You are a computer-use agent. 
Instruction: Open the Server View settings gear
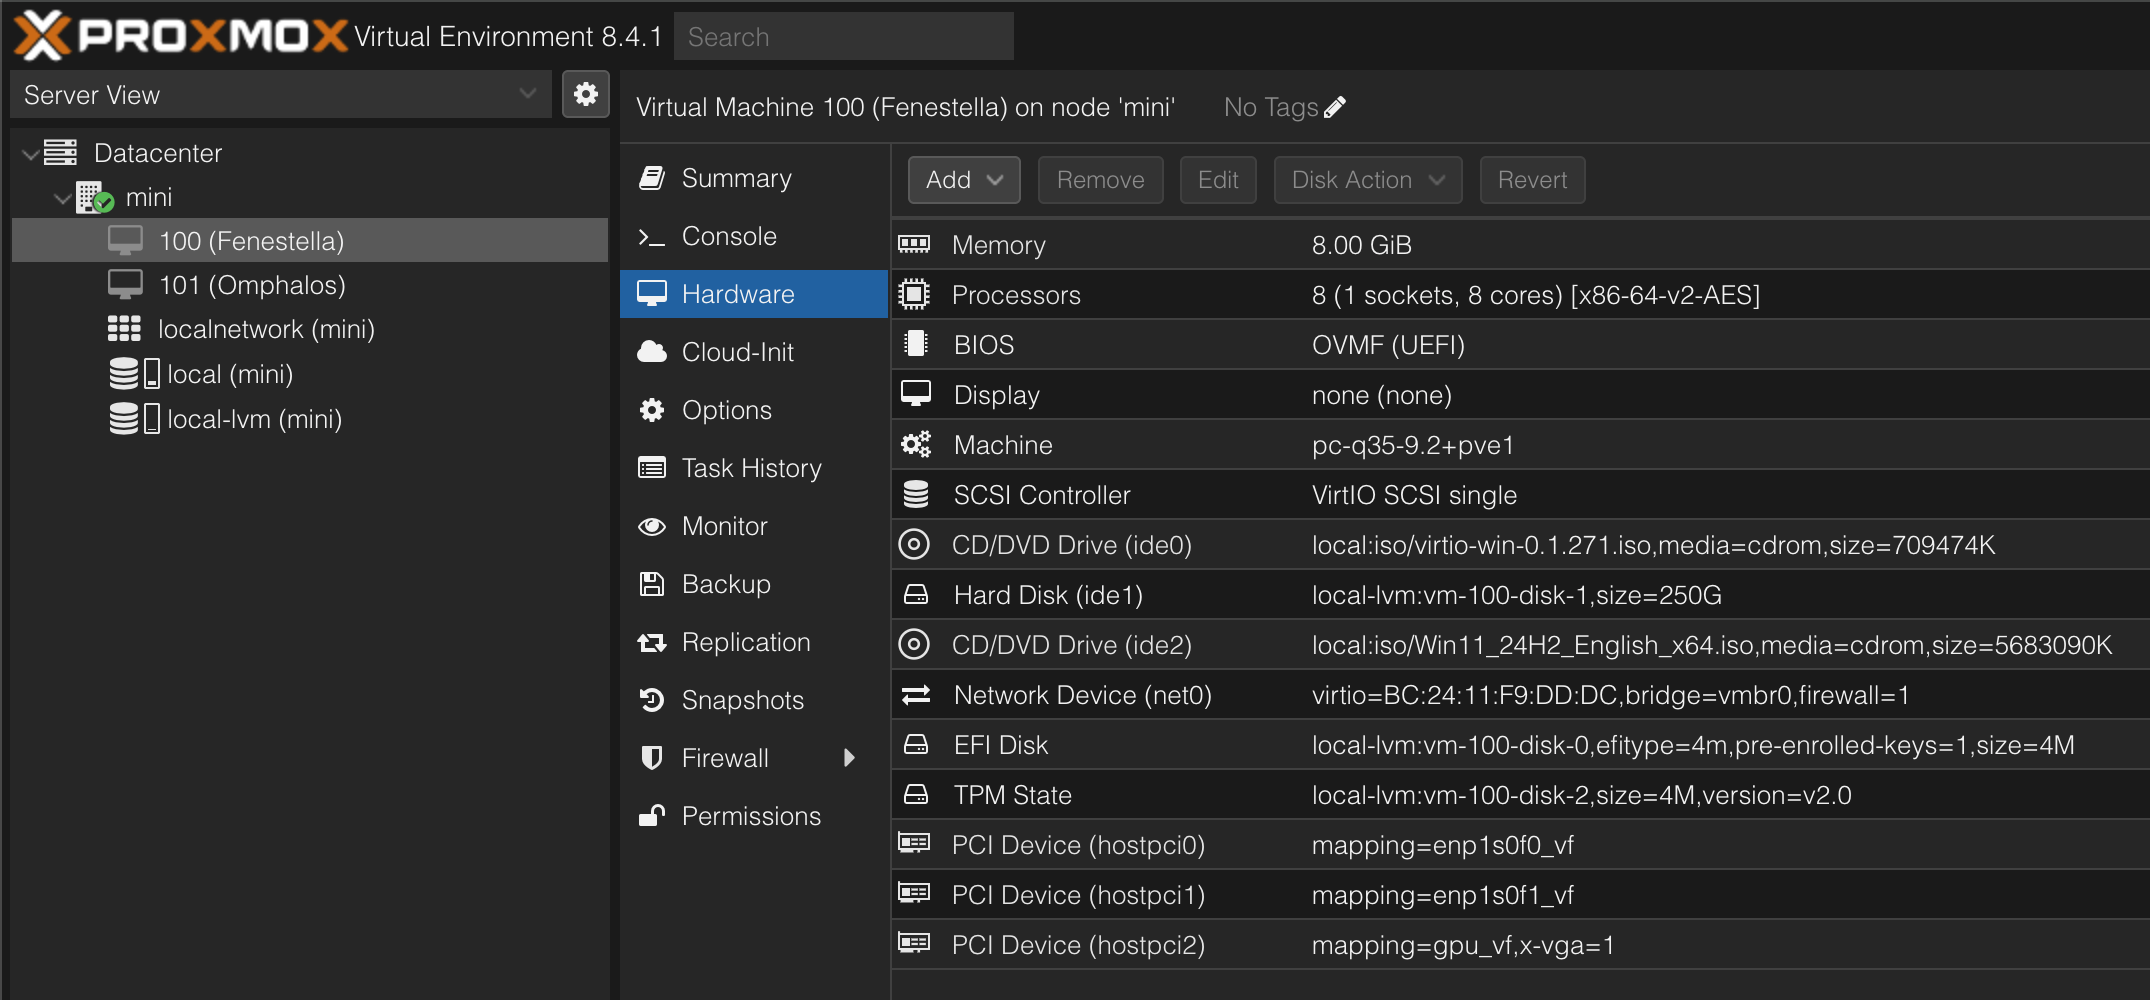tap(586, 95)
